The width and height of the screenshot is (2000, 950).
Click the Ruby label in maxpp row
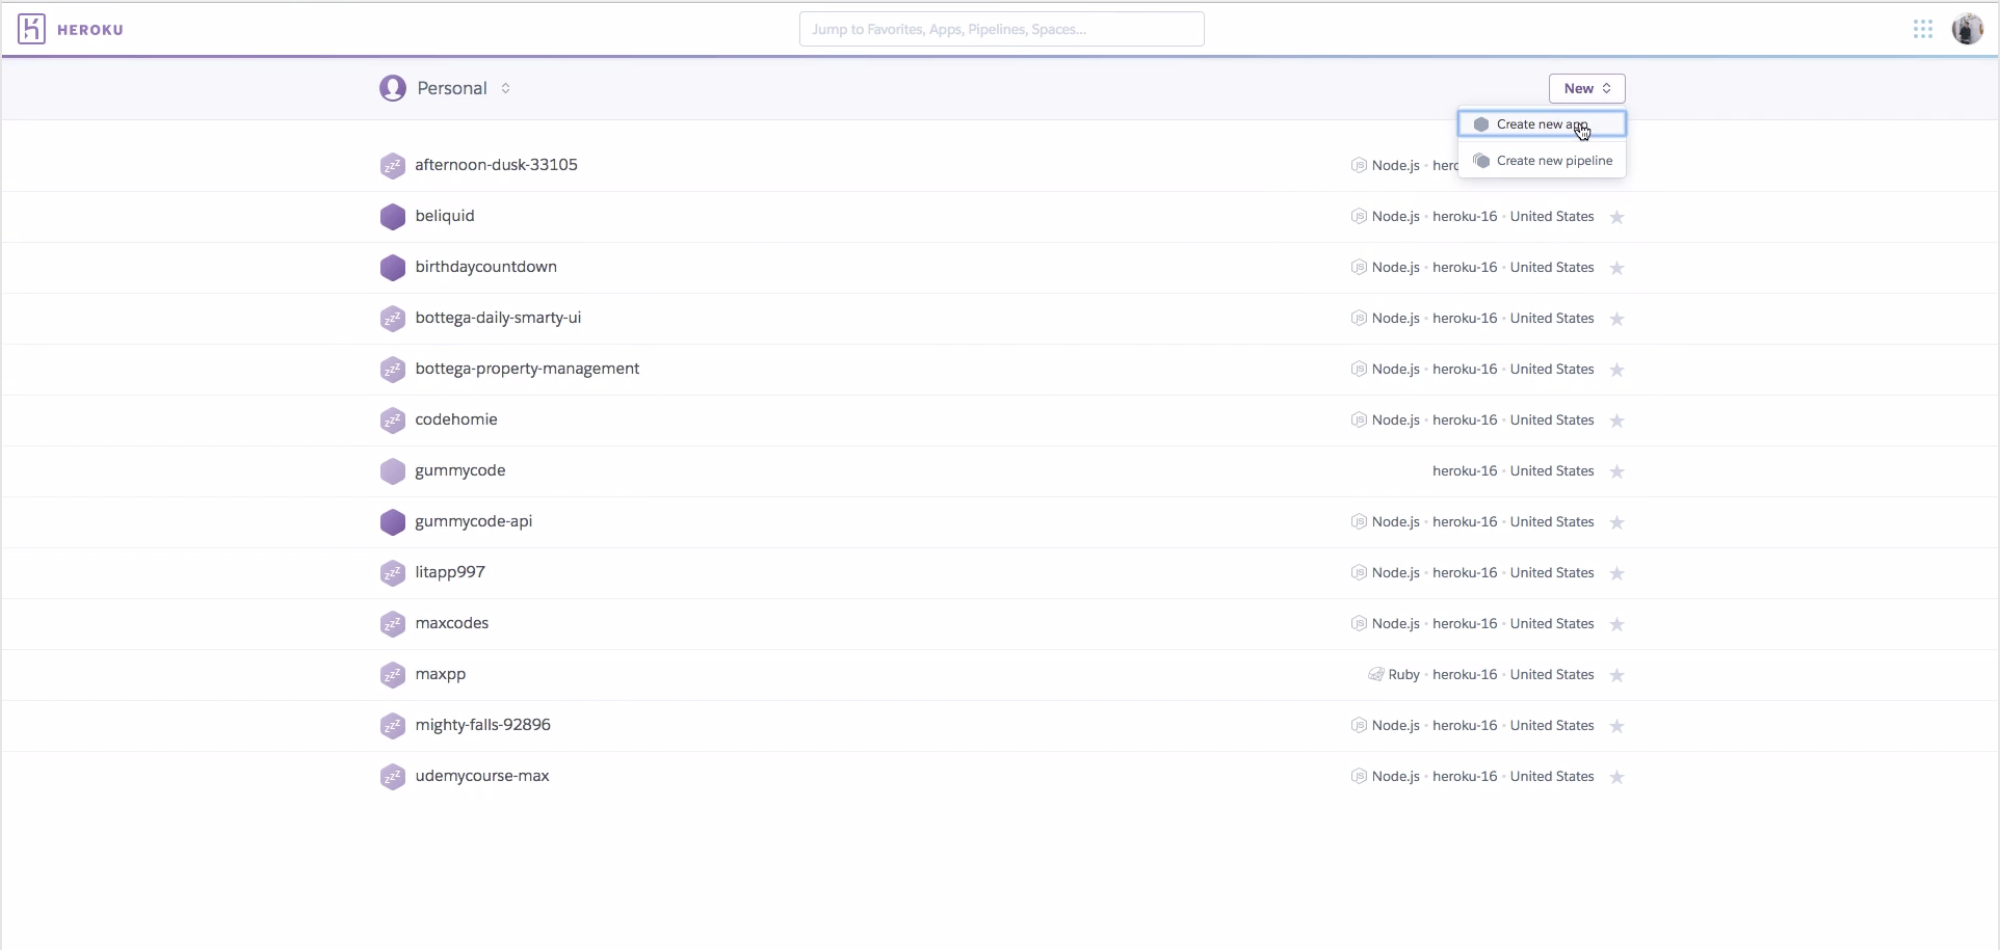pos(1404,675)
